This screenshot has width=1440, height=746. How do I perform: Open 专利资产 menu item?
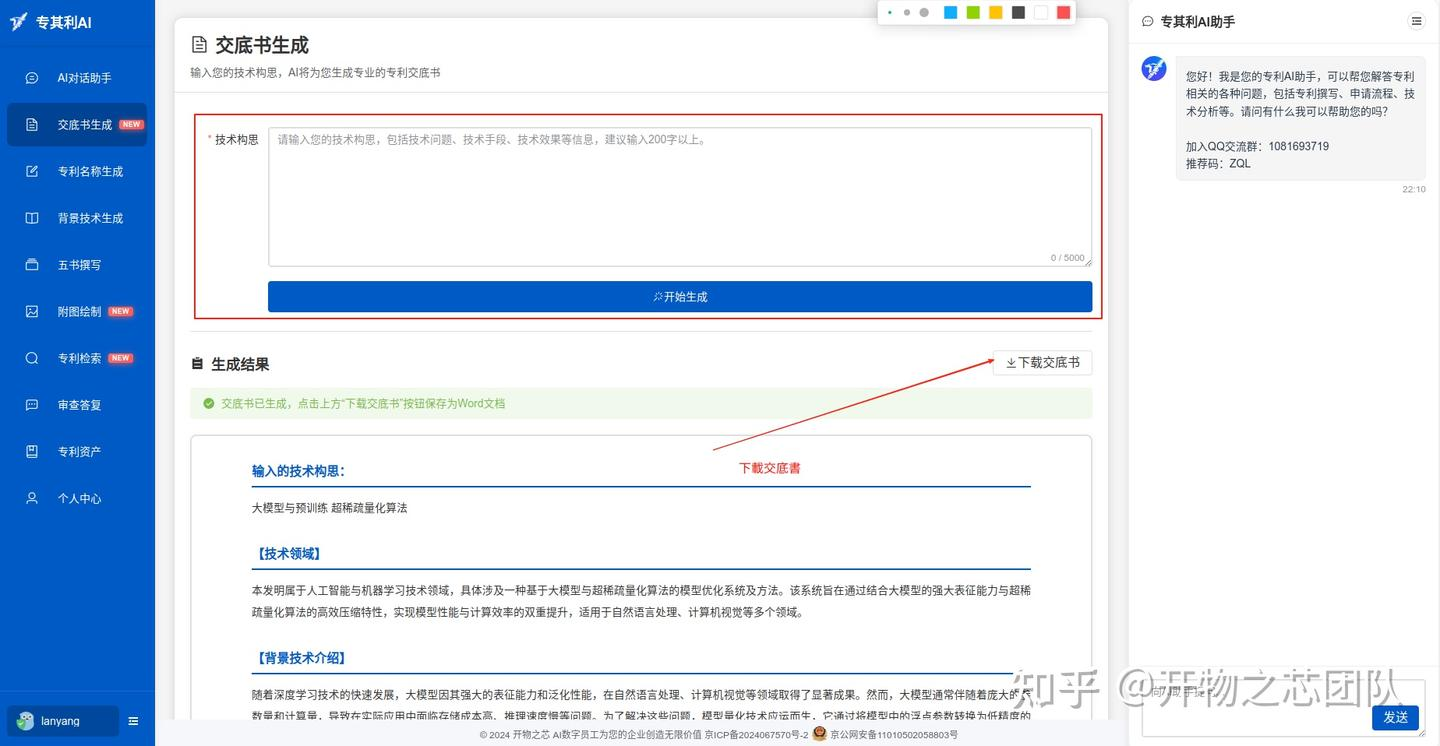(77, 451)
